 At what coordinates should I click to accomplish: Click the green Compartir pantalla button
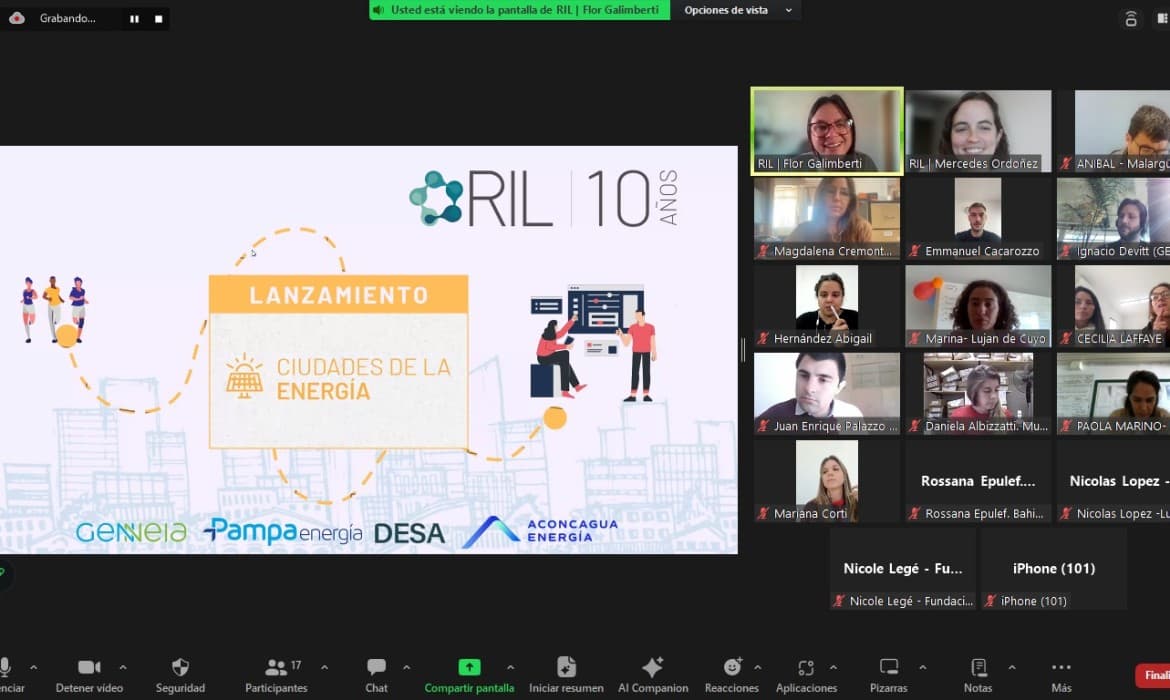469,668
